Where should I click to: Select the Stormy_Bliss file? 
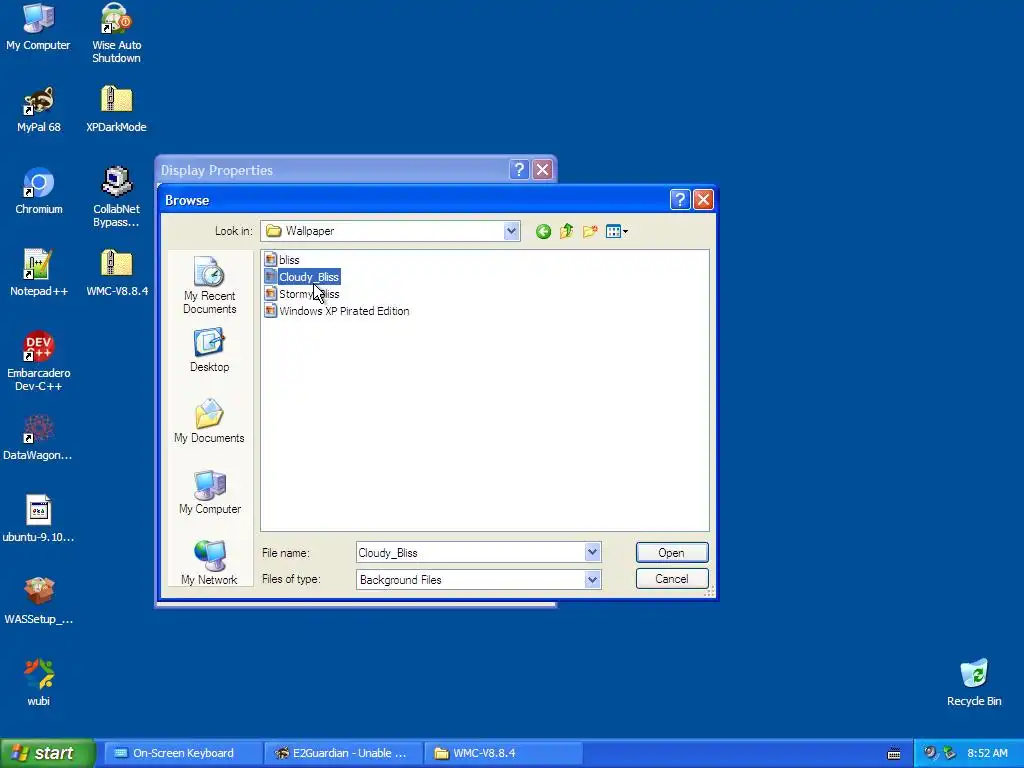(302, 294)
